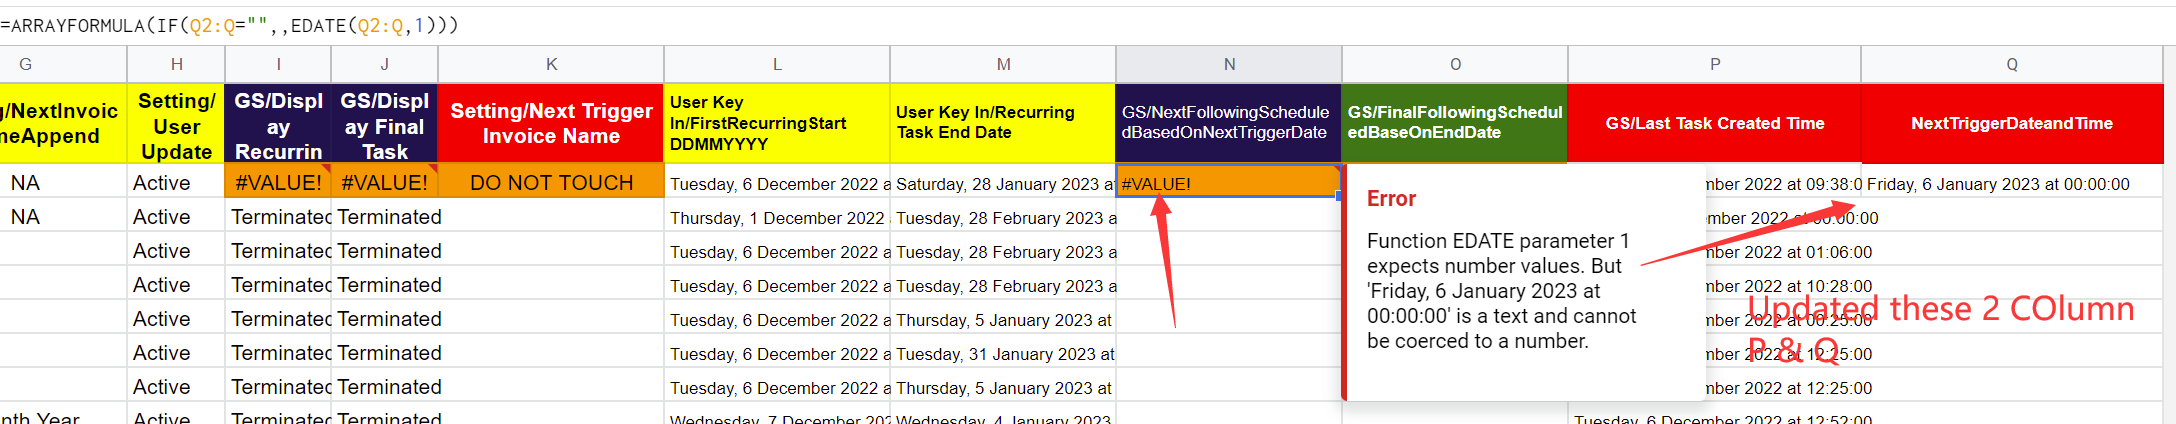The height and width of the screenshot is (424, 2176).
Task: Select Saturday, 28 January 2023 end date cell
Action: pyautogui.click(x=1003, y=183)
